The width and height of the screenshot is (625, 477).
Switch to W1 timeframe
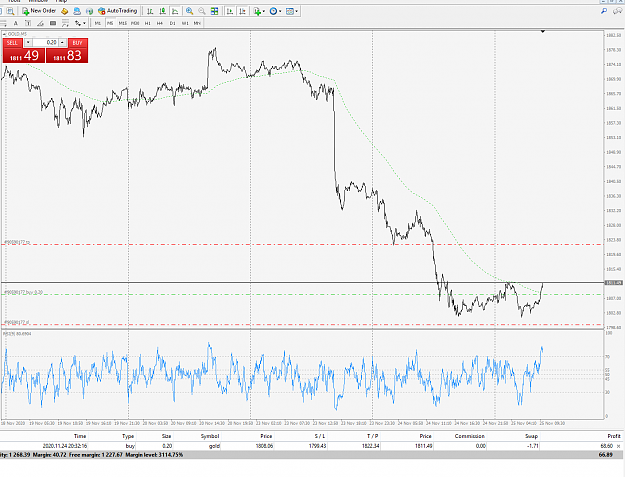pyautogui.click(x=185, y=23)
